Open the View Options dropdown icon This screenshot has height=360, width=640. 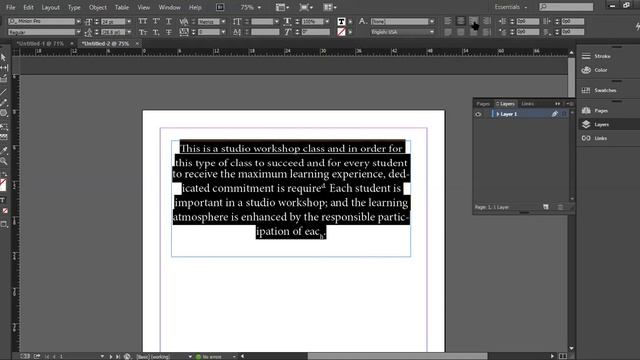tap(282, 7)
